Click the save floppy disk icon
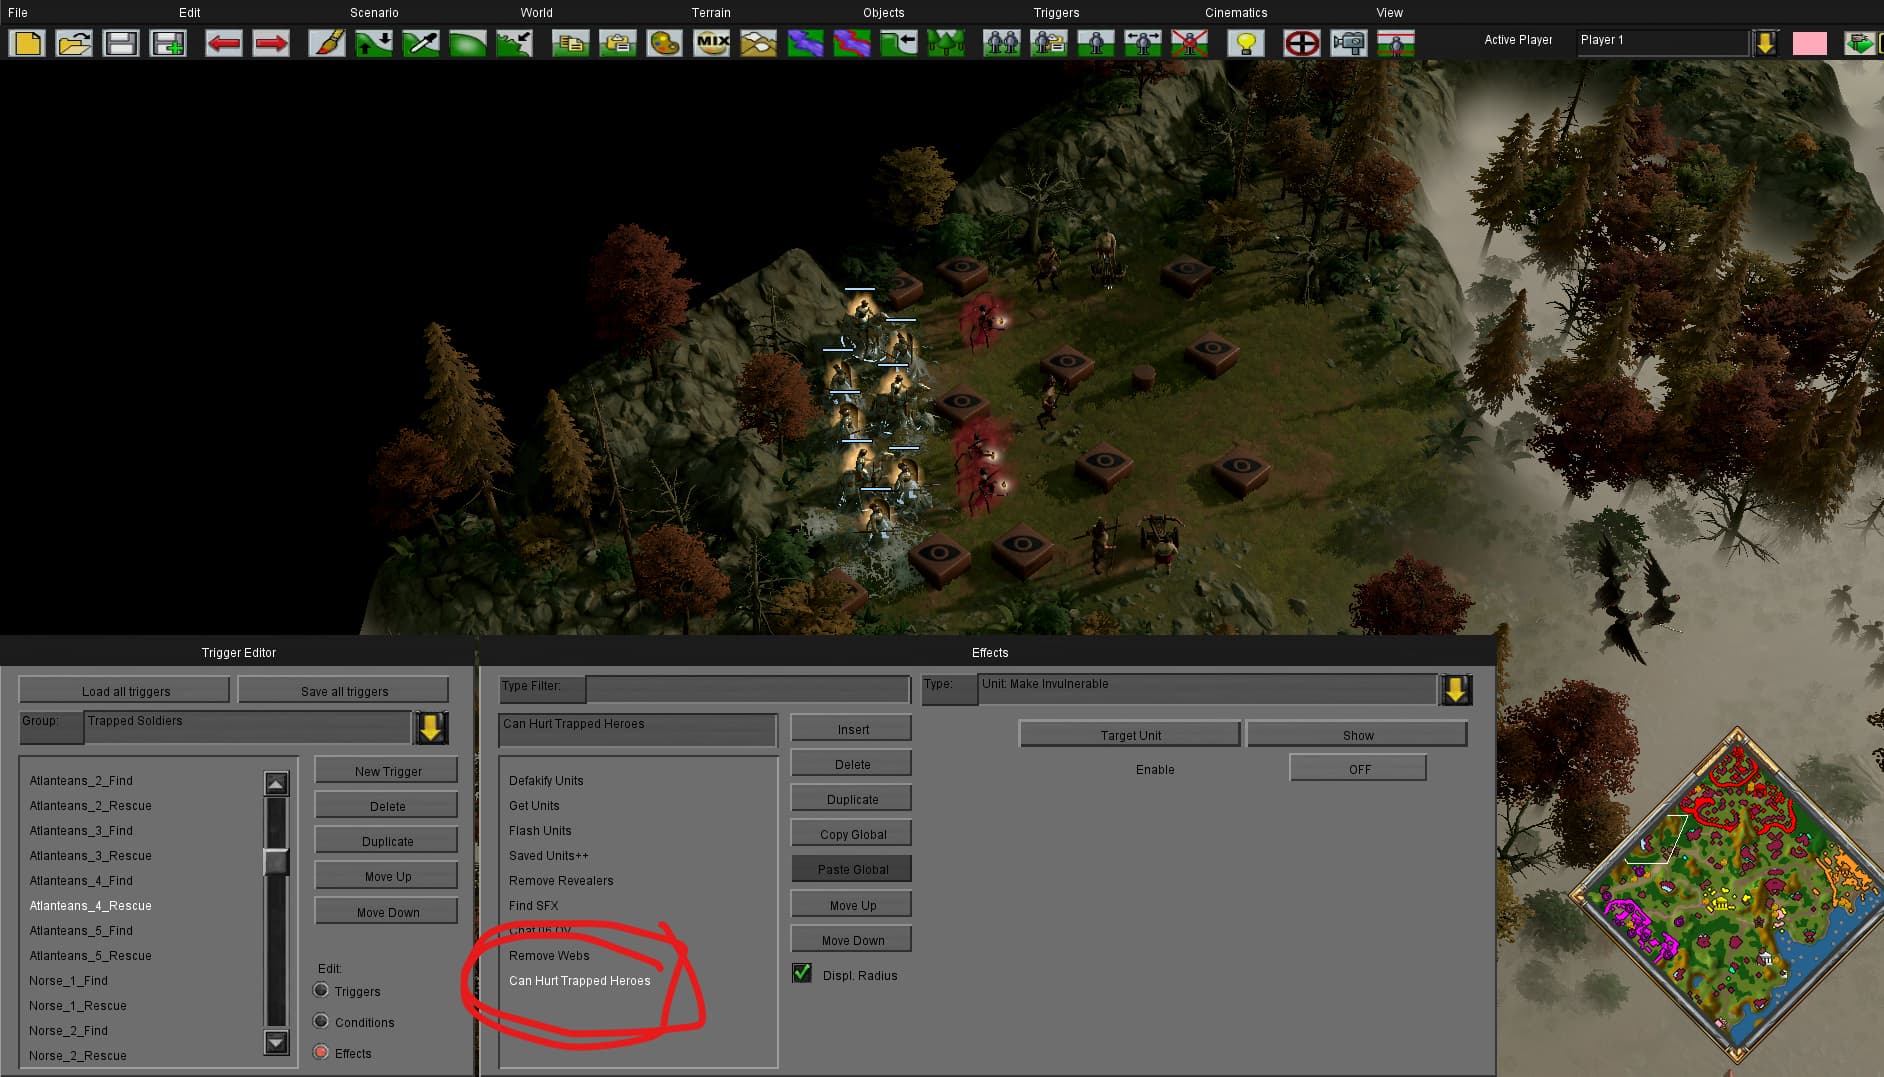This screenshot has width=1884, height=1077. point(121,43)
